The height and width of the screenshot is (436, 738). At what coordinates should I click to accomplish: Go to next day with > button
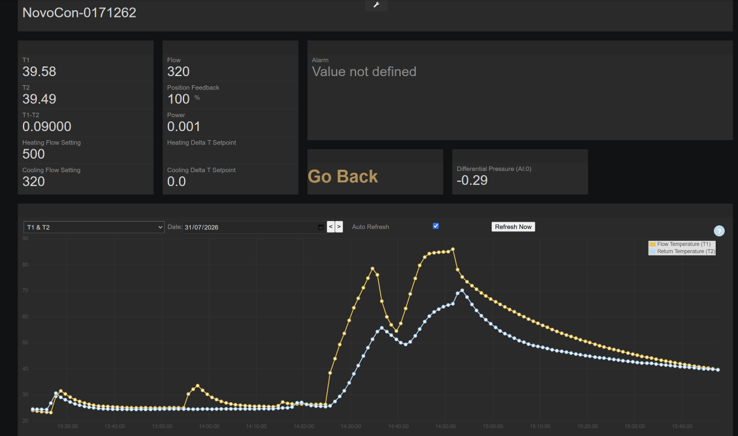(339, 227)
